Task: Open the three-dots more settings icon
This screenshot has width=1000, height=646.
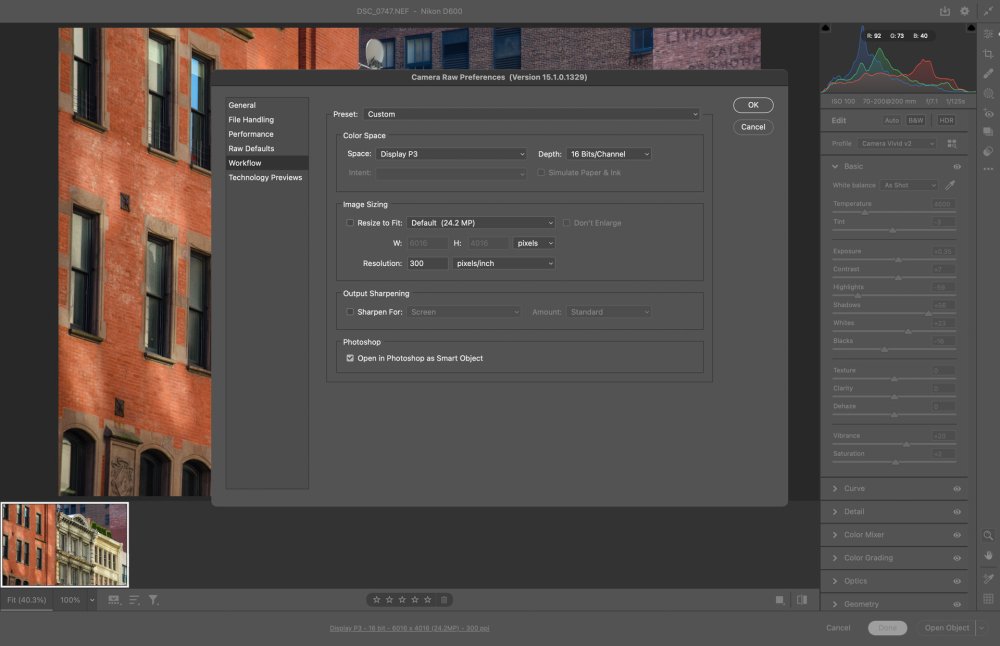Action: 988,169
